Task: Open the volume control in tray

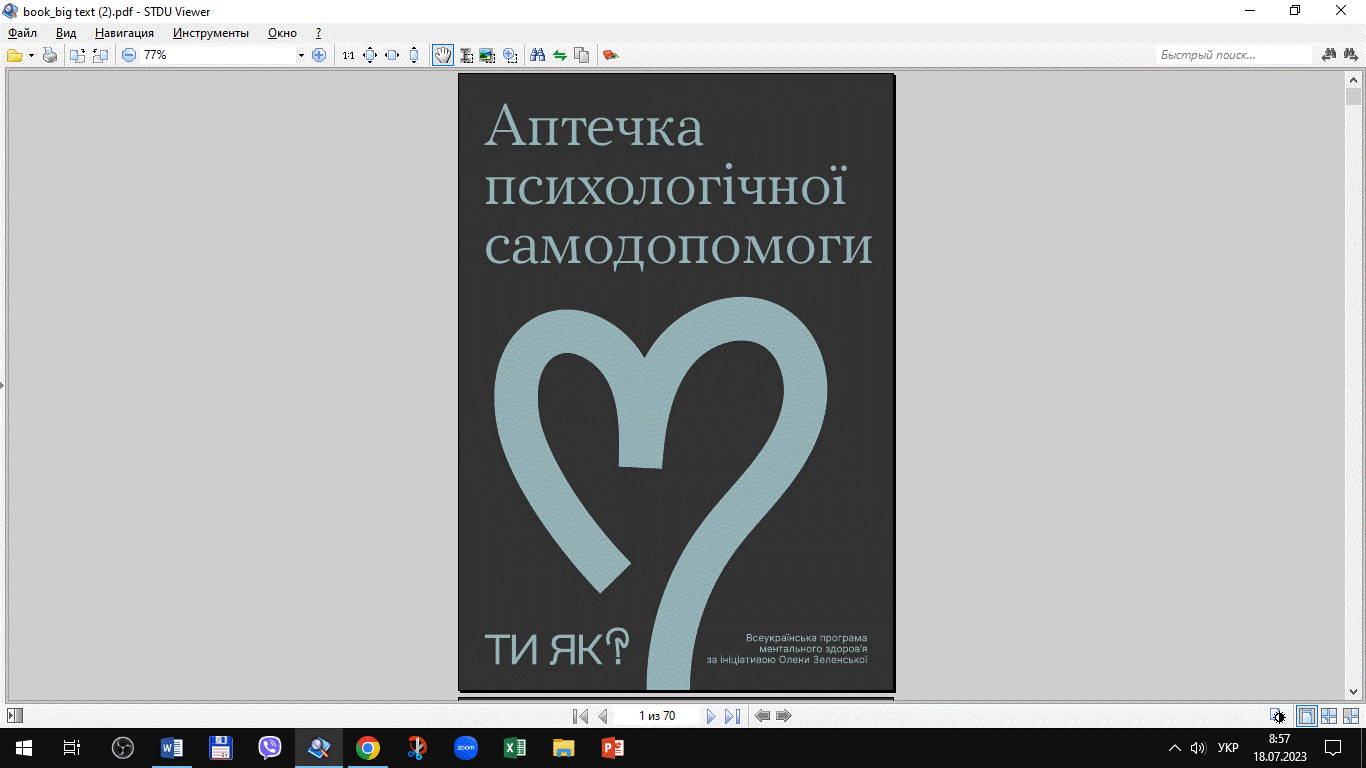Action: click(1199, 747)
